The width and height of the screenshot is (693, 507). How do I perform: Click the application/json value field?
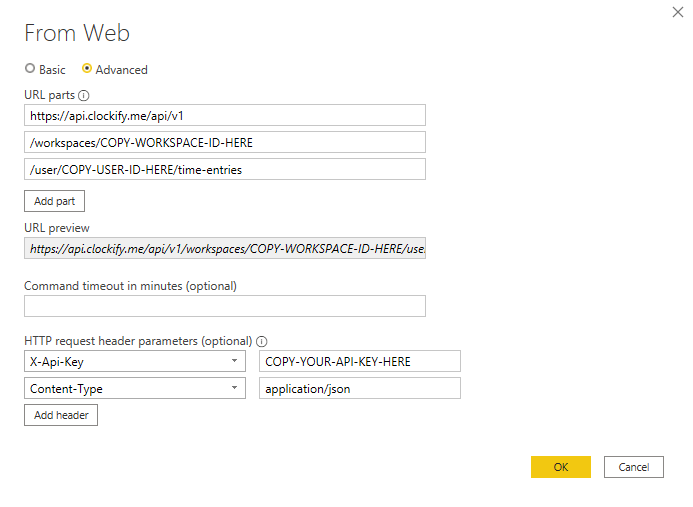click(360, 389)
